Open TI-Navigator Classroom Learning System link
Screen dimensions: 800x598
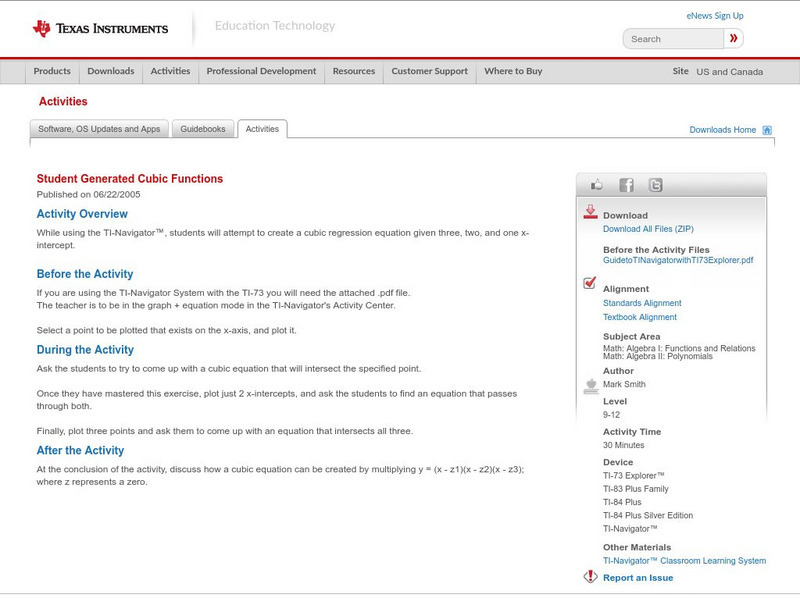click(x=684, y=561)
